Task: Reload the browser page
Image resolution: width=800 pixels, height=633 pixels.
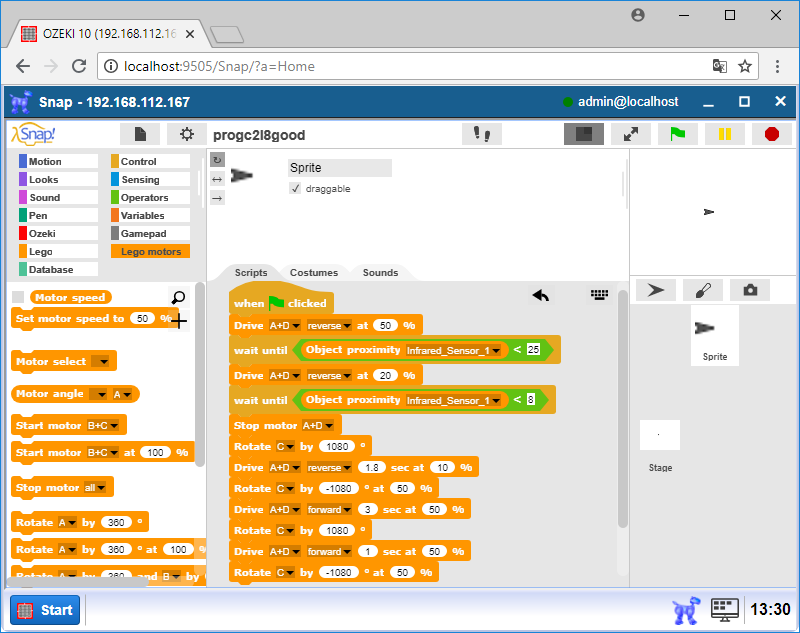Action: click(x=79, y=66)
